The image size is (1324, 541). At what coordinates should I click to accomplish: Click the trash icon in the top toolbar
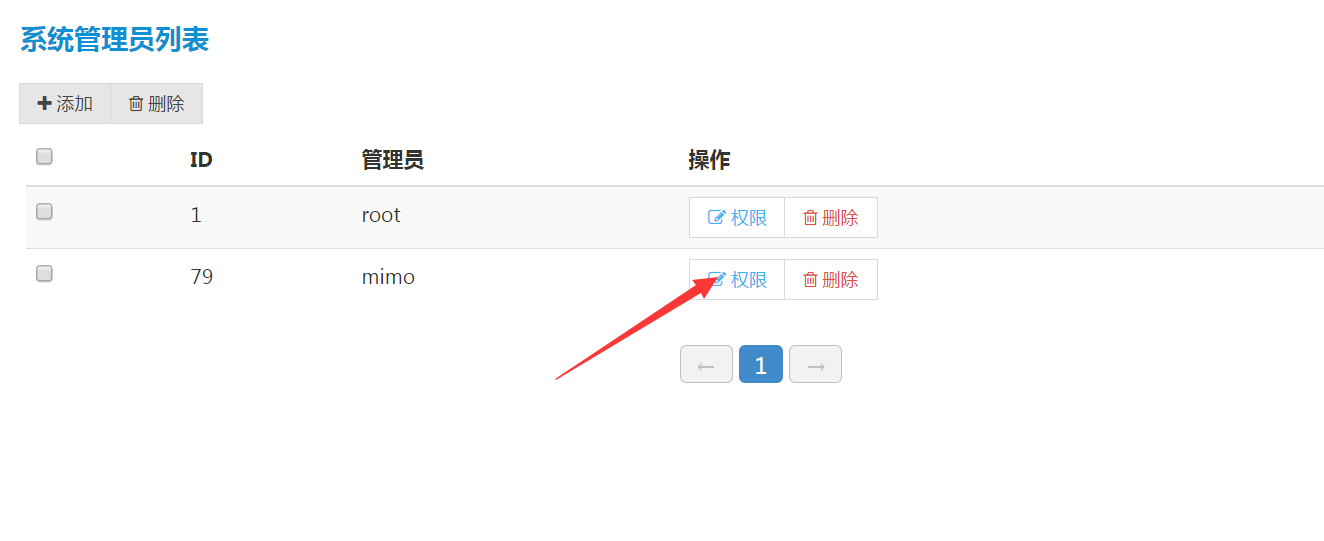[x=136, y=104]
